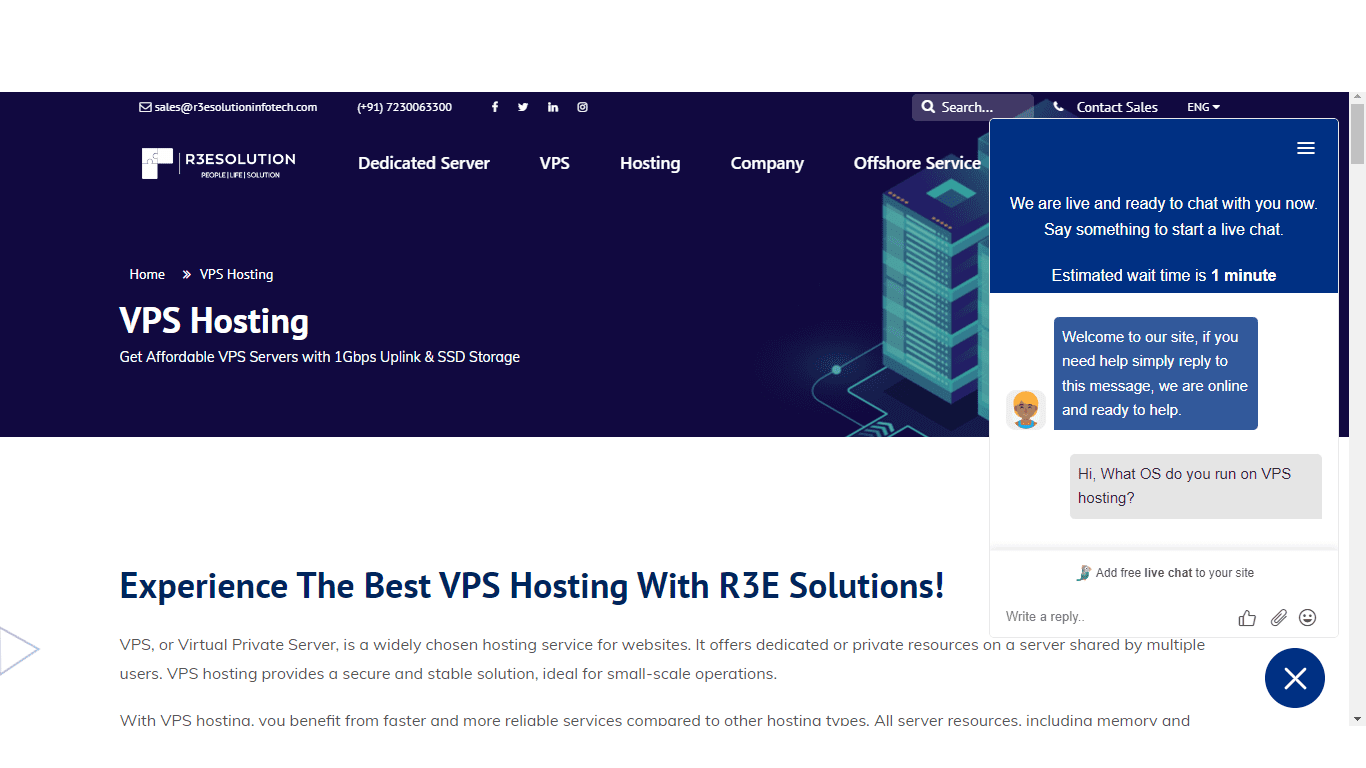Click the welcome message chat bubble
The width and height of the screenshot is (1366, 768).
tap(1156, 374)
